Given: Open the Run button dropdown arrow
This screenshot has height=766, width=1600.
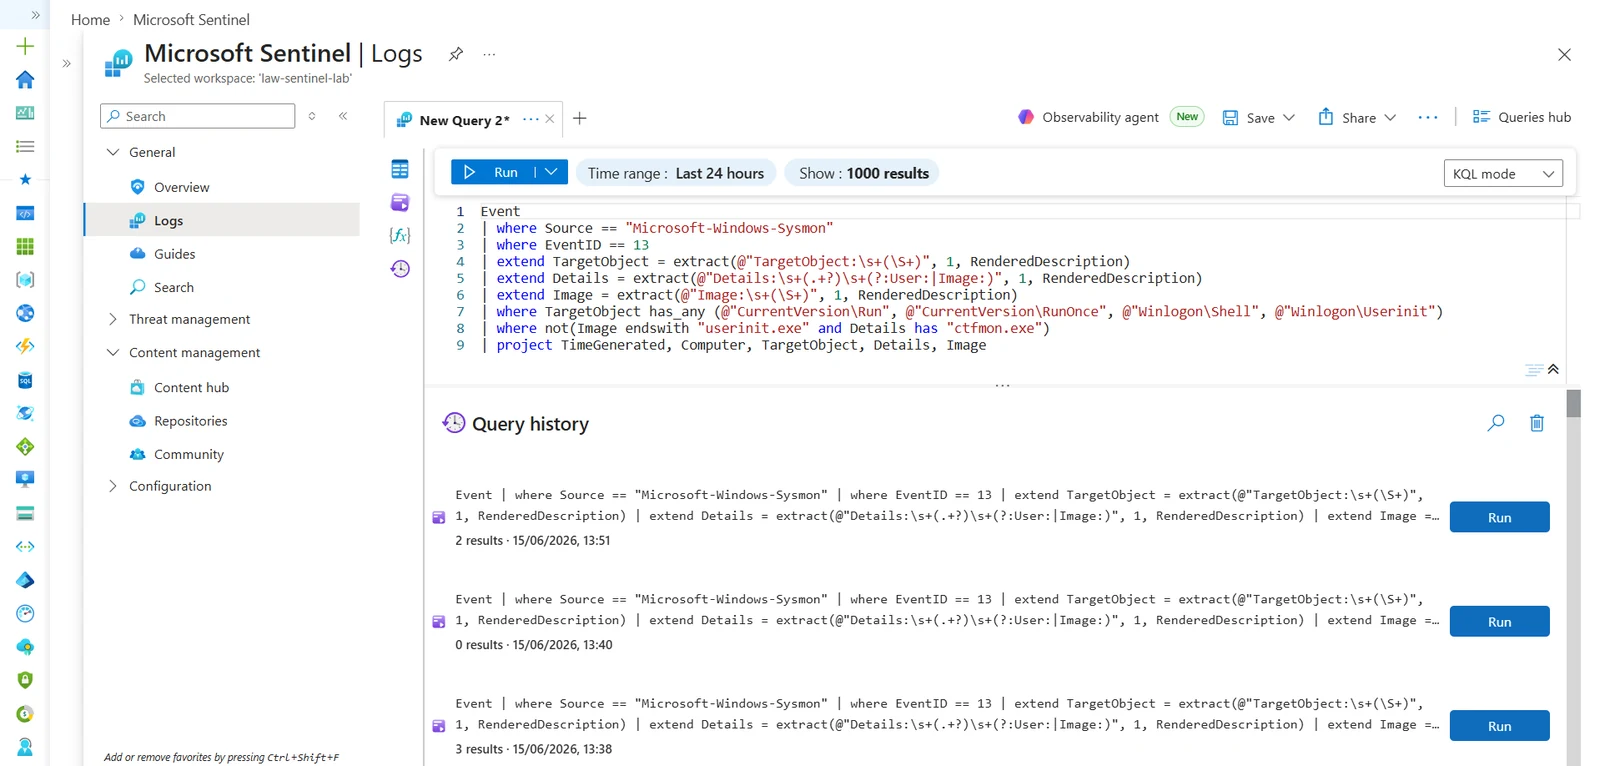Looking at the screenshot, I should point(551,172).
